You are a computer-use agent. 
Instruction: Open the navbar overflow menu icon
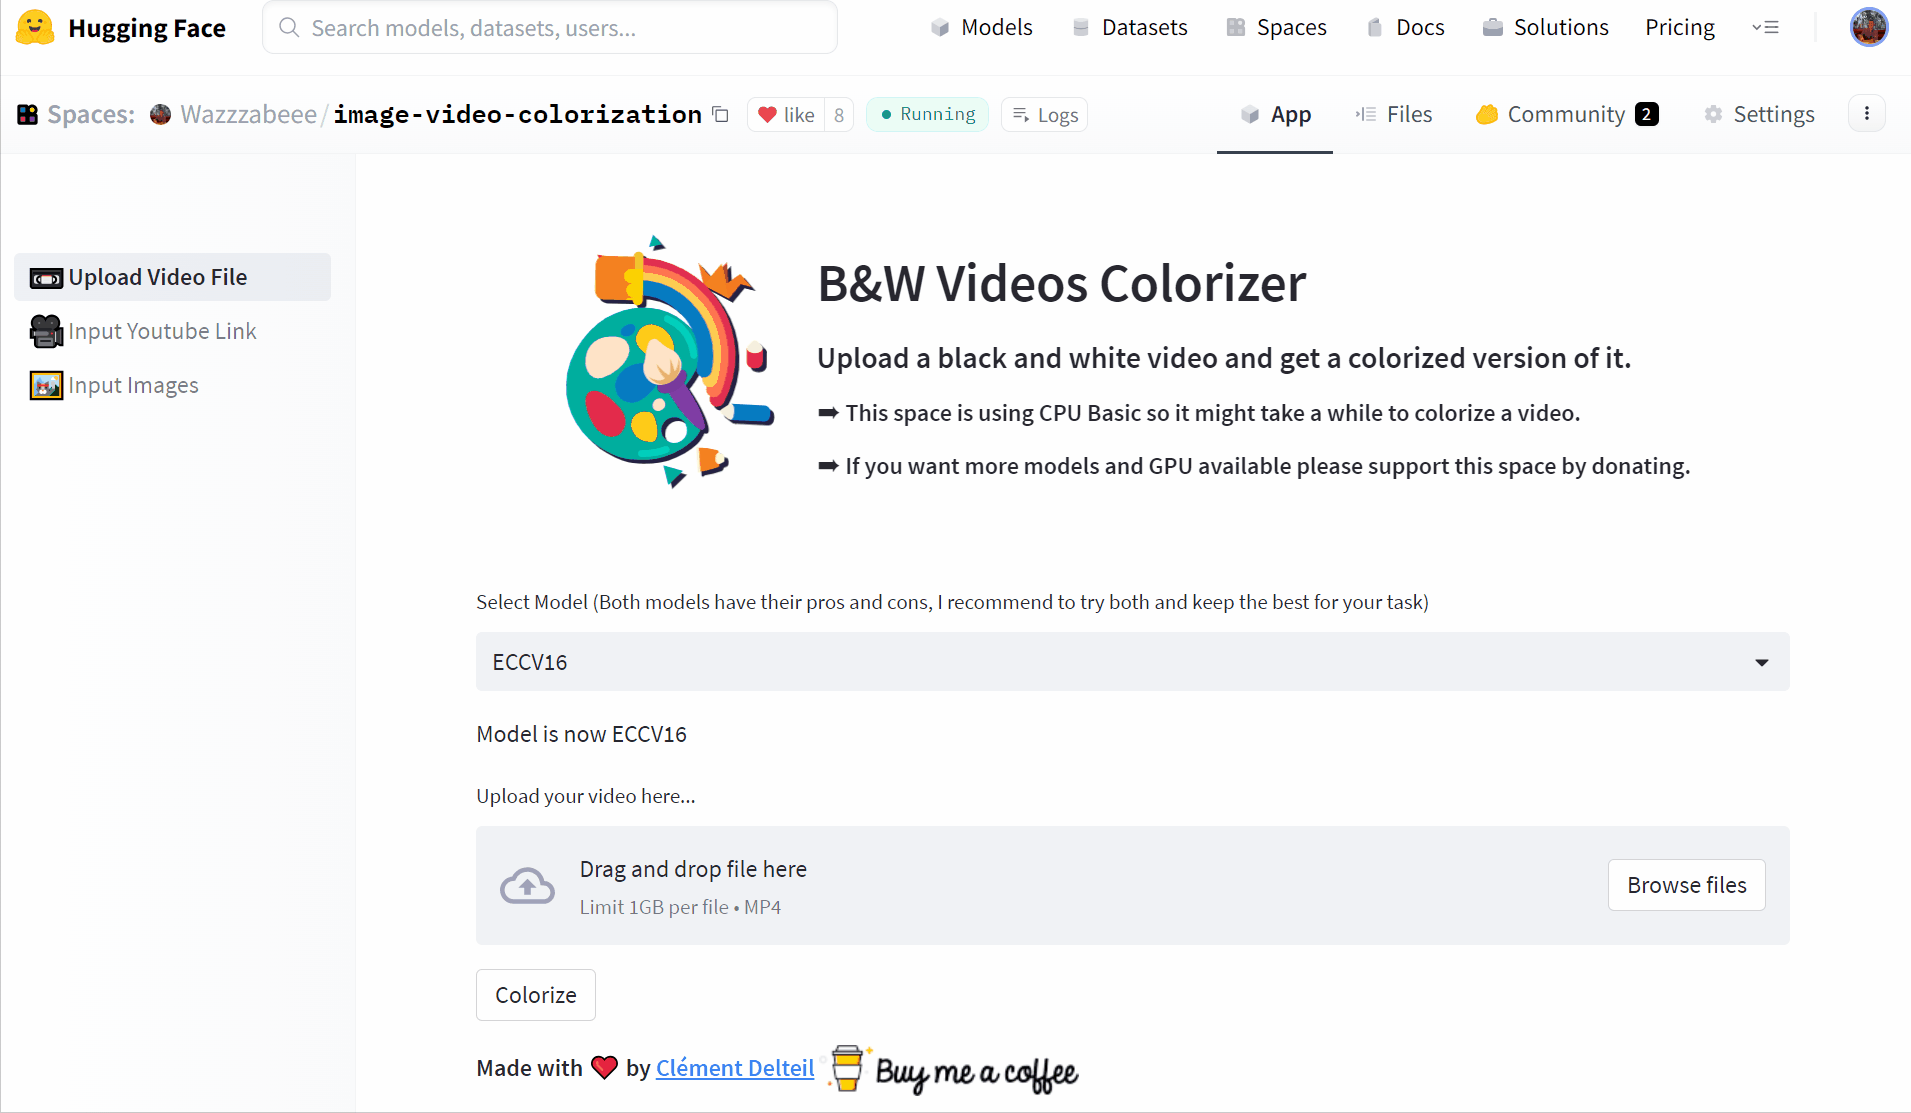click(1765, 28)
